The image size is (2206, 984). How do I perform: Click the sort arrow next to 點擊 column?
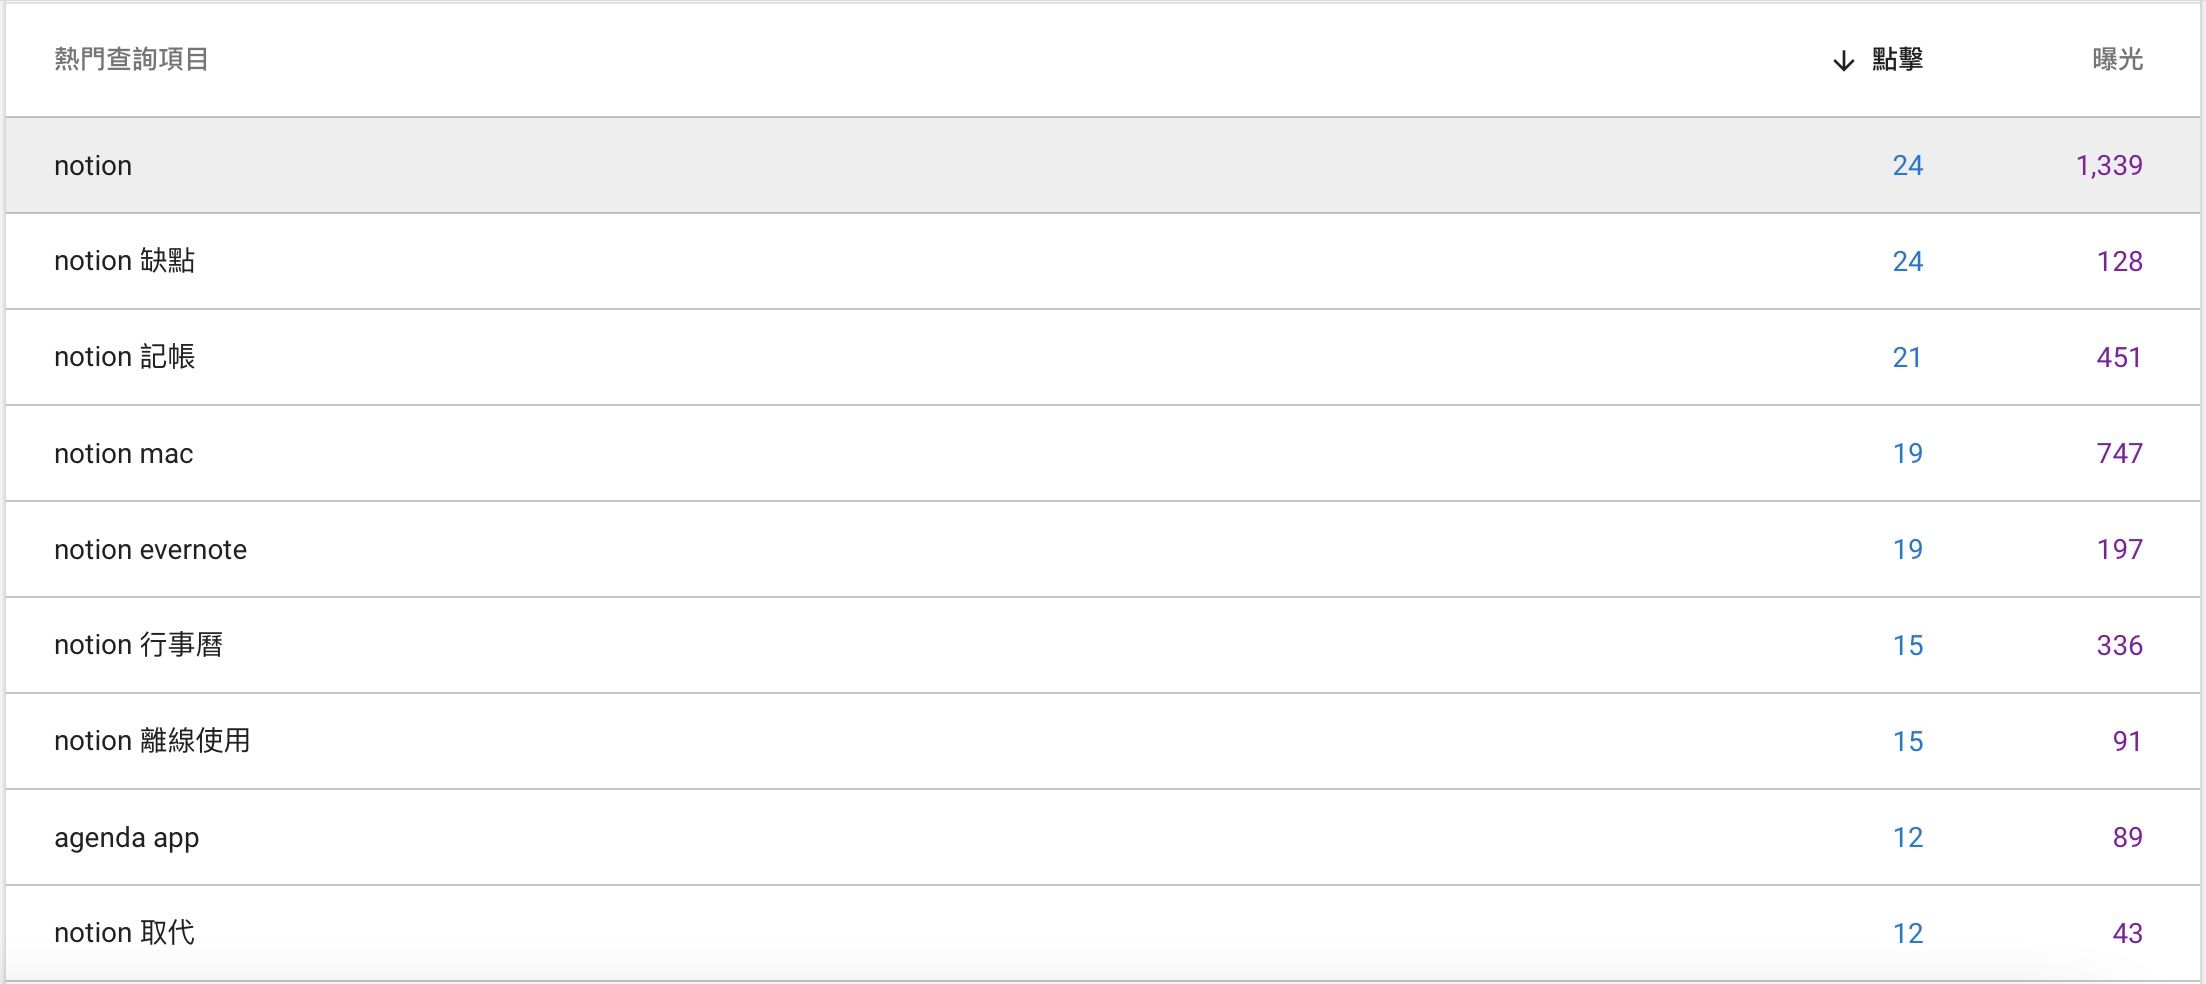[x=1841, y=60]
